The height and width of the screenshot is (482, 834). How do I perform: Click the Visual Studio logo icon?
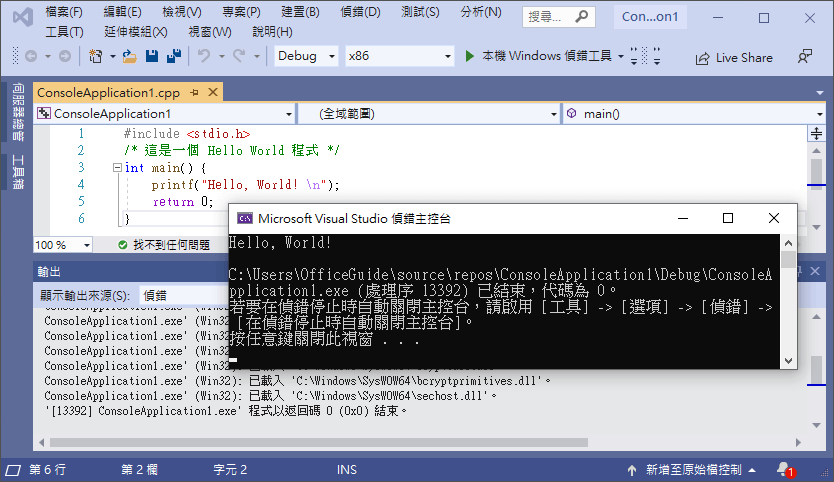pyautogui.click(x=22, y=18)
